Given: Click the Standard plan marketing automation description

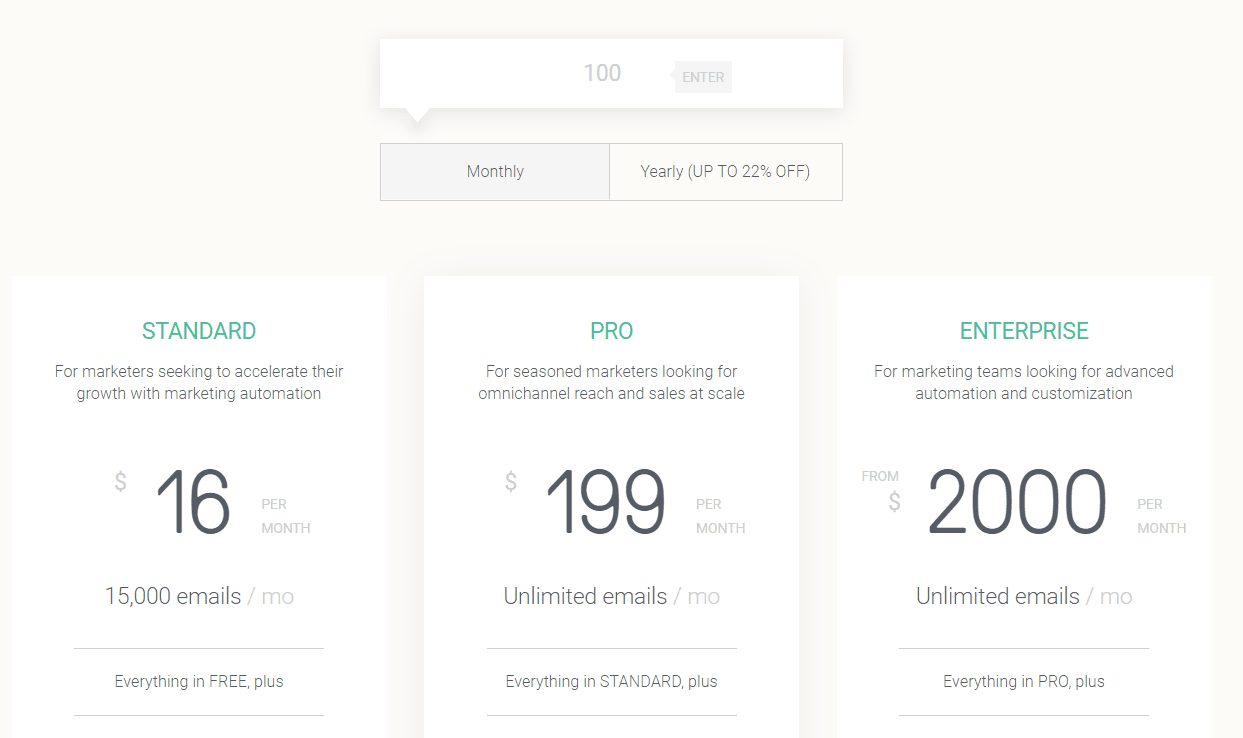Looking at the screenshot, I should [x=199, y=383].
